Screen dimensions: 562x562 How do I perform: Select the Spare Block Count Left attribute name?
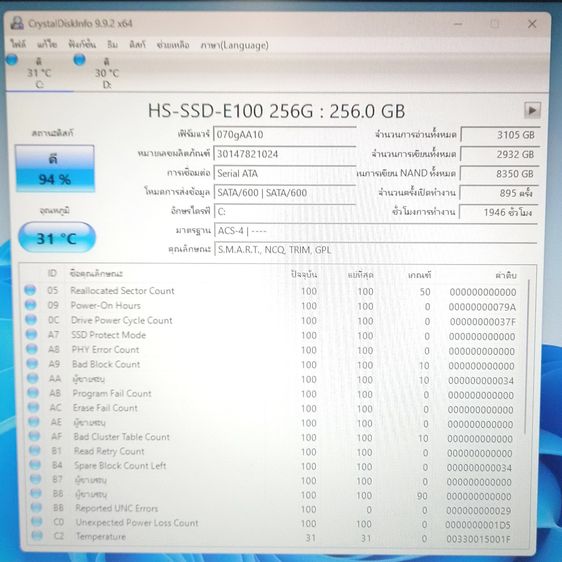point(120,465)
